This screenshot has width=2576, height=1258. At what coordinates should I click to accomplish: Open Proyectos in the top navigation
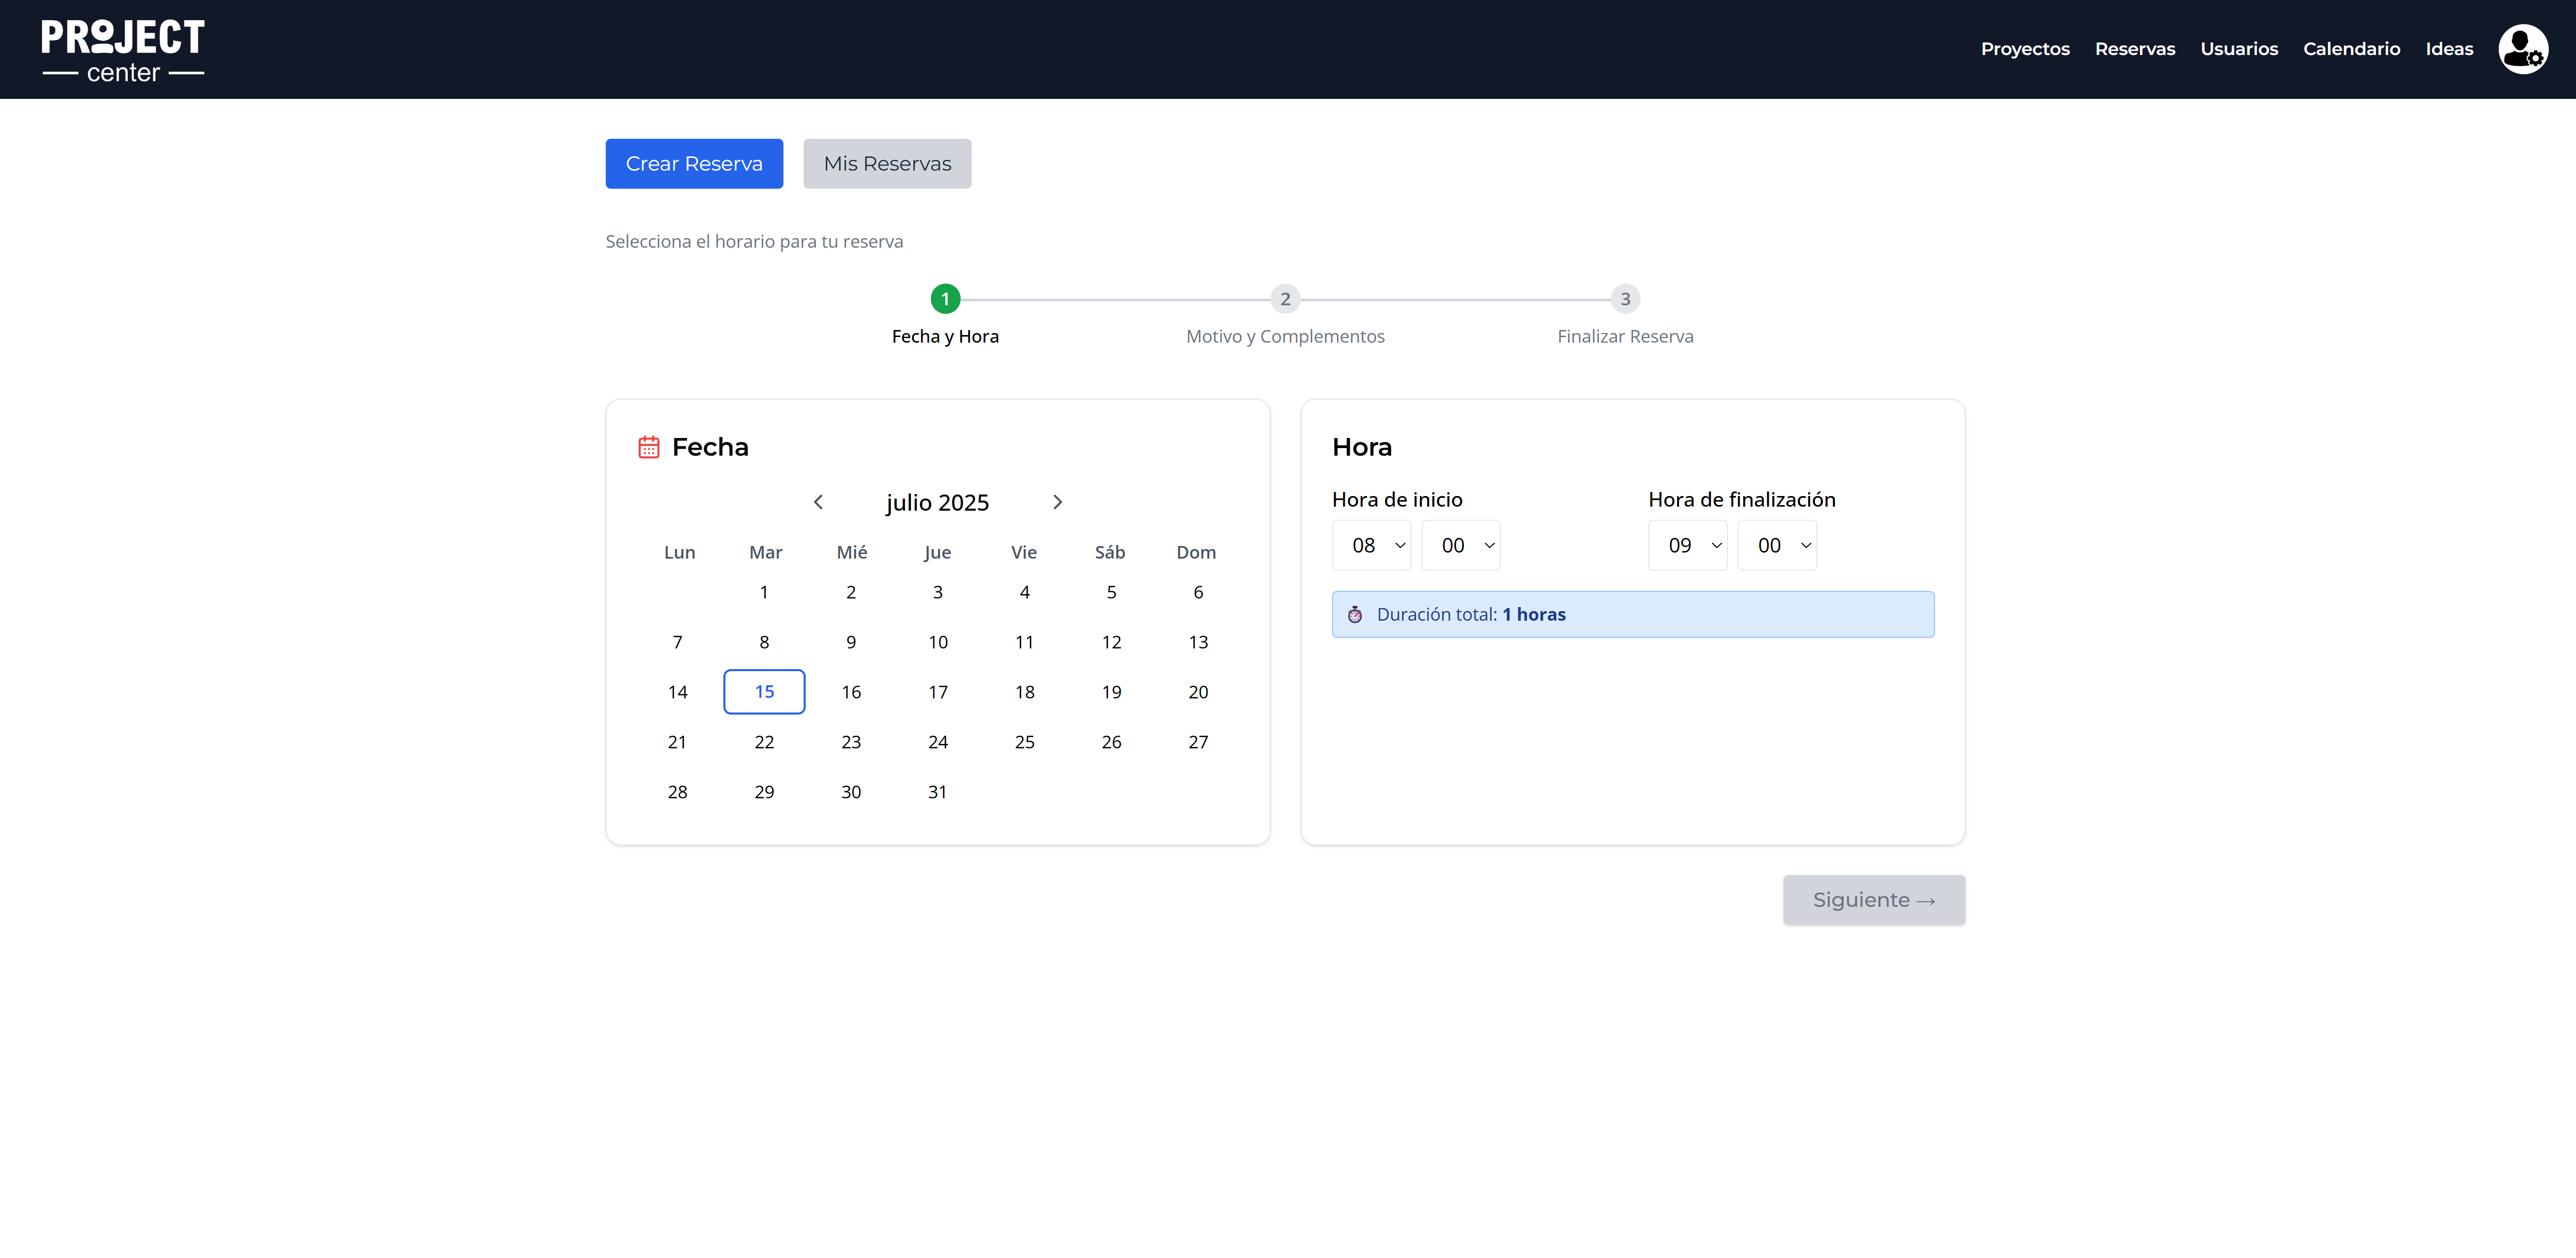click(2025, 49)
